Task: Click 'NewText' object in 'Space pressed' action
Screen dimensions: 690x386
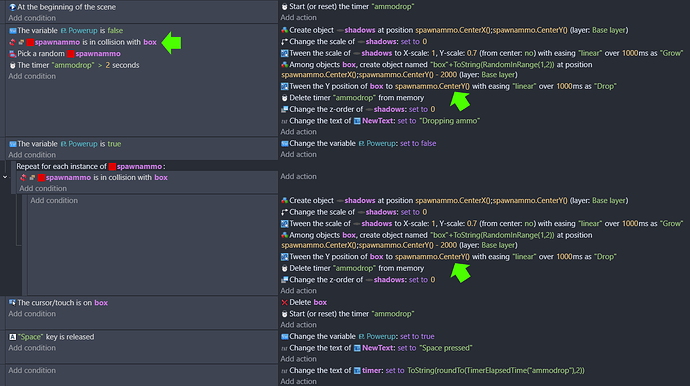Action: (378, 348)
